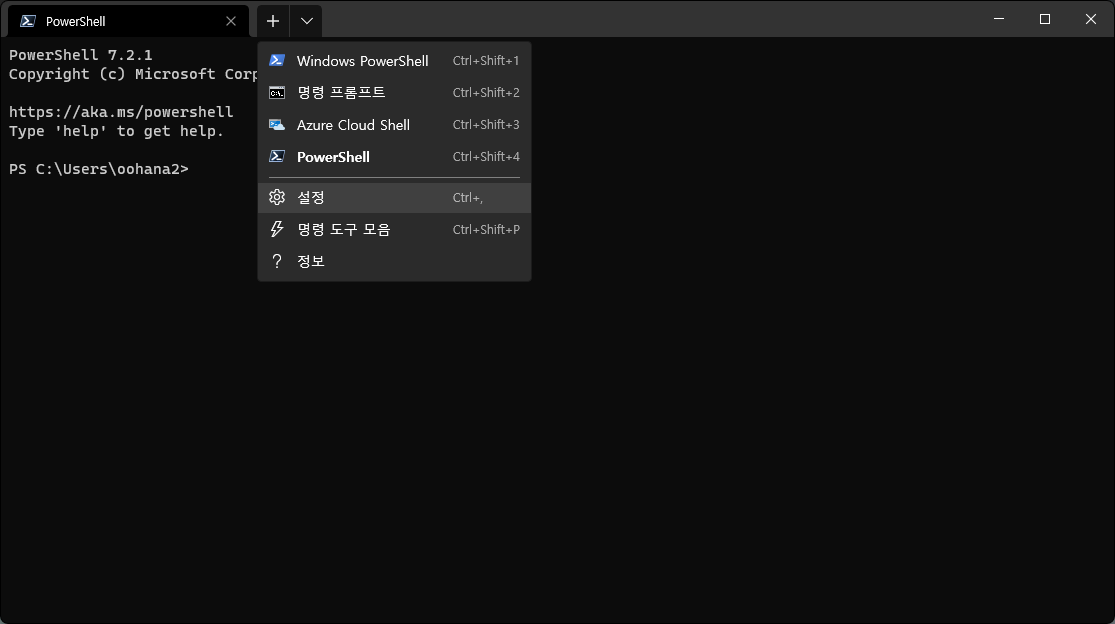Close the terminal window
1115x624 pixels.
pos(1091,19)
